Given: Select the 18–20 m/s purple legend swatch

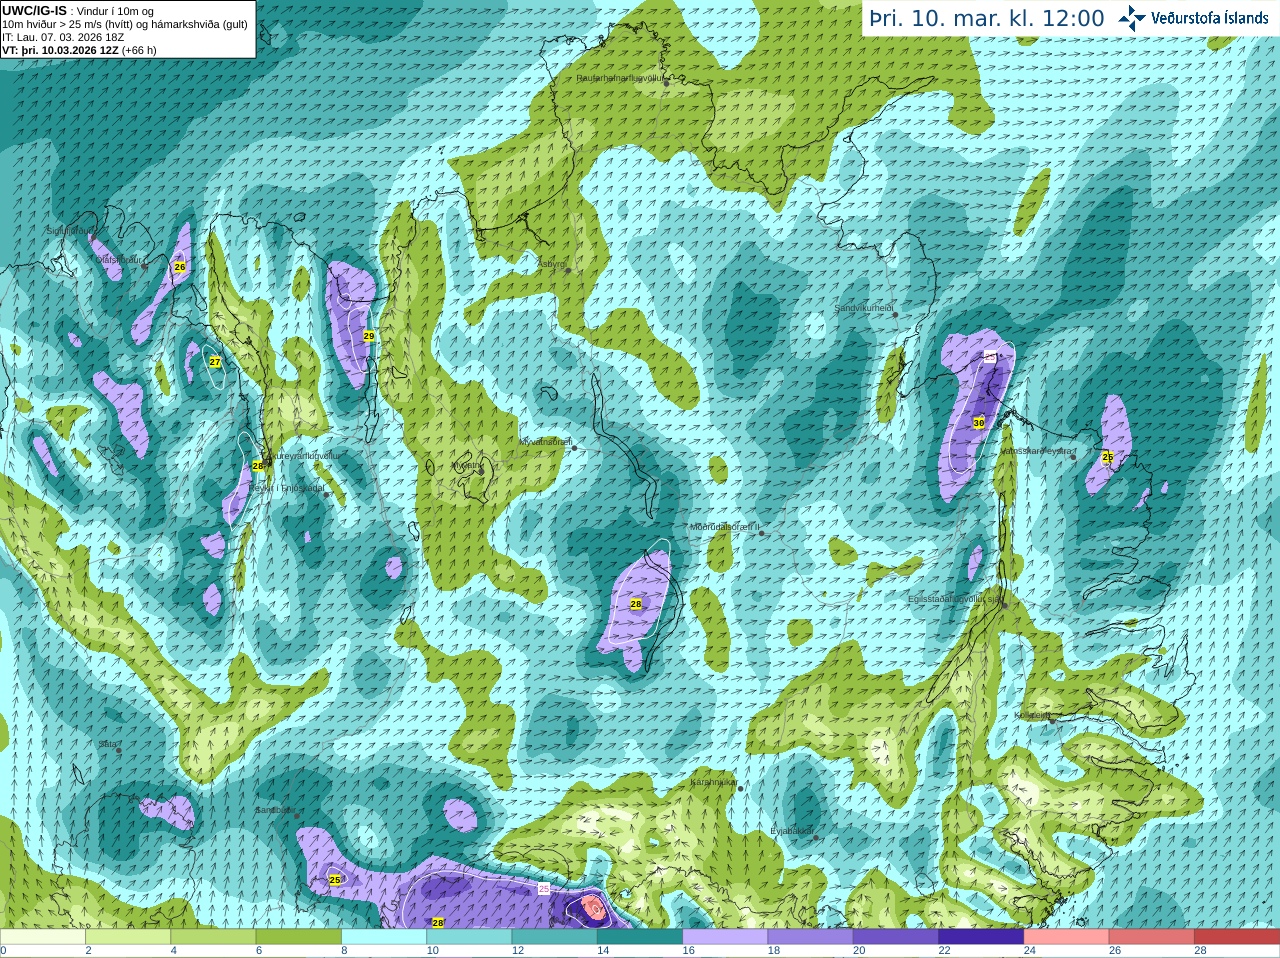Looking at the screenshot, I should [x=810, y=937].
